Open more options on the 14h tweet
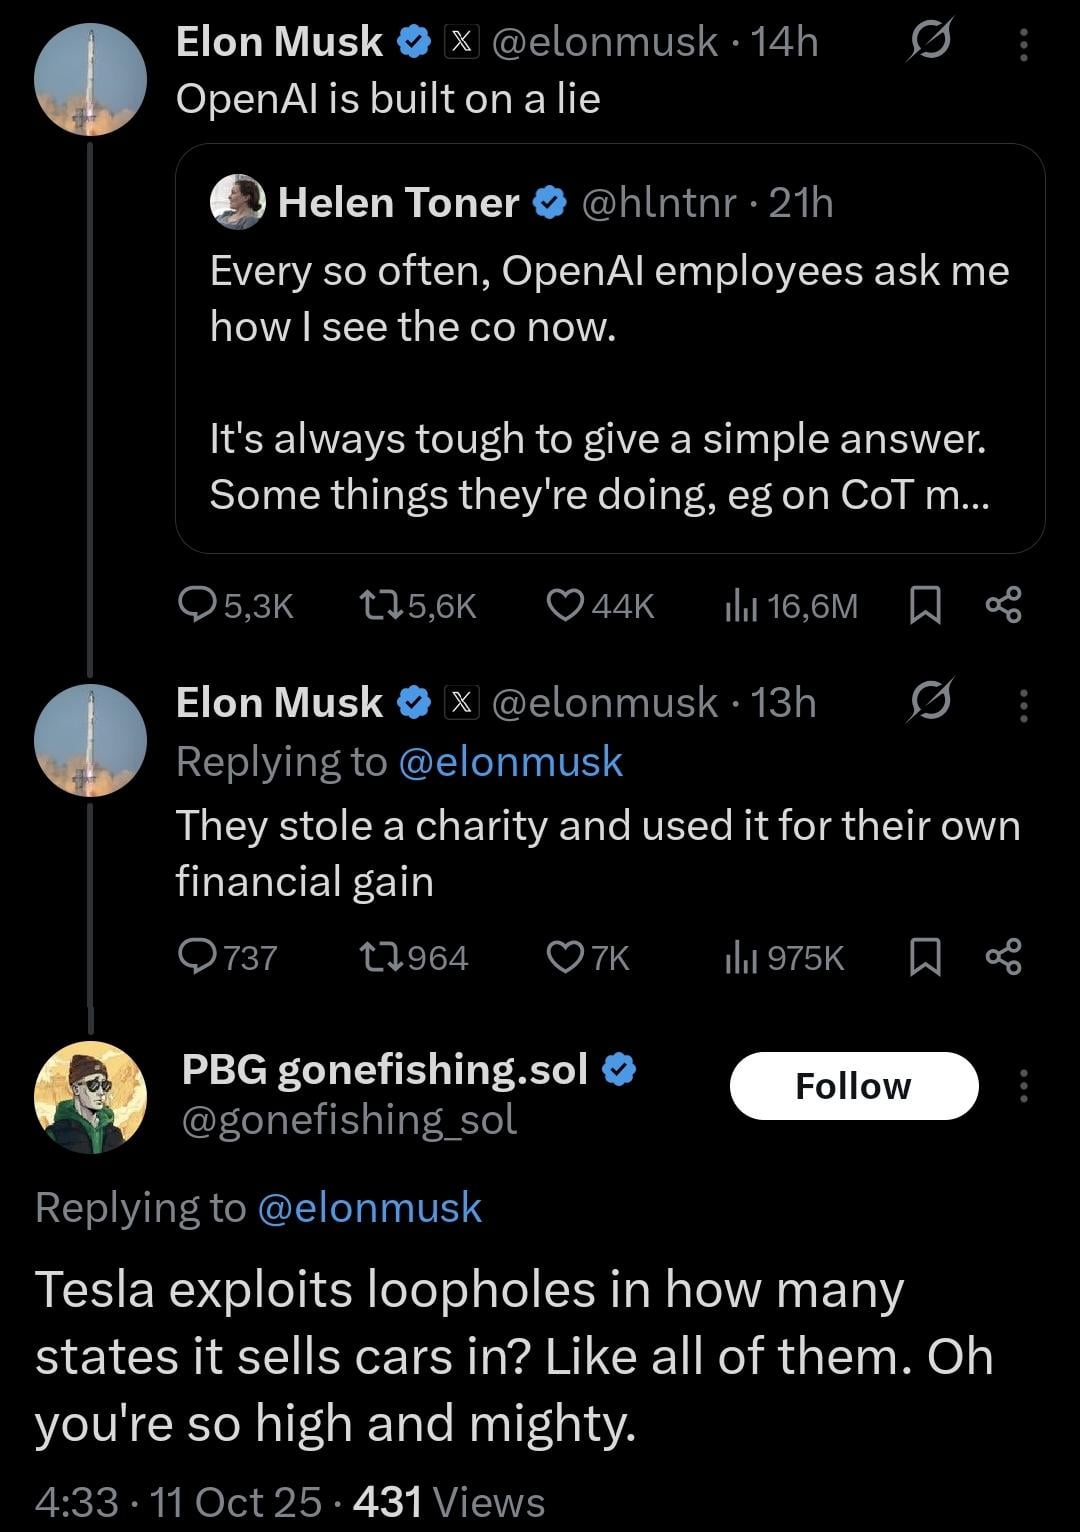This screenshot has width=1080, height=1532. (x=1023, y=44)
